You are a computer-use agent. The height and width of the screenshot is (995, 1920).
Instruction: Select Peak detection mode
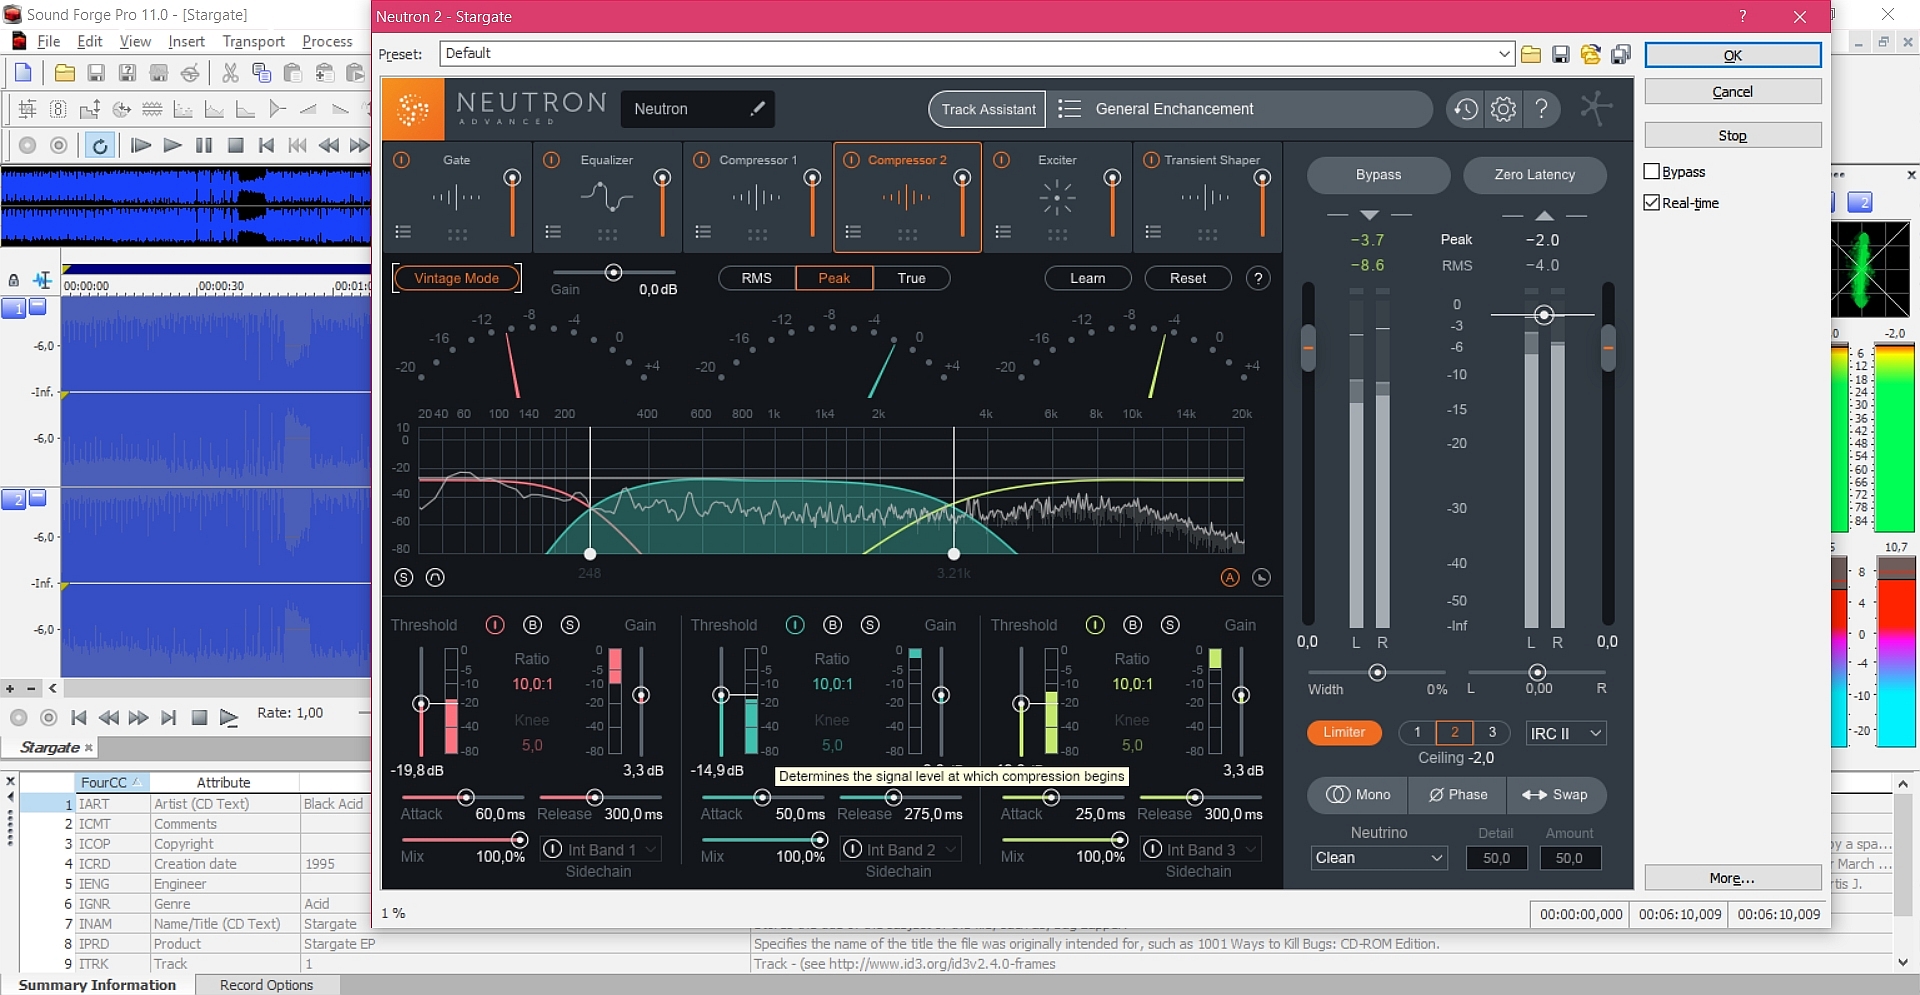pos(834,278)
